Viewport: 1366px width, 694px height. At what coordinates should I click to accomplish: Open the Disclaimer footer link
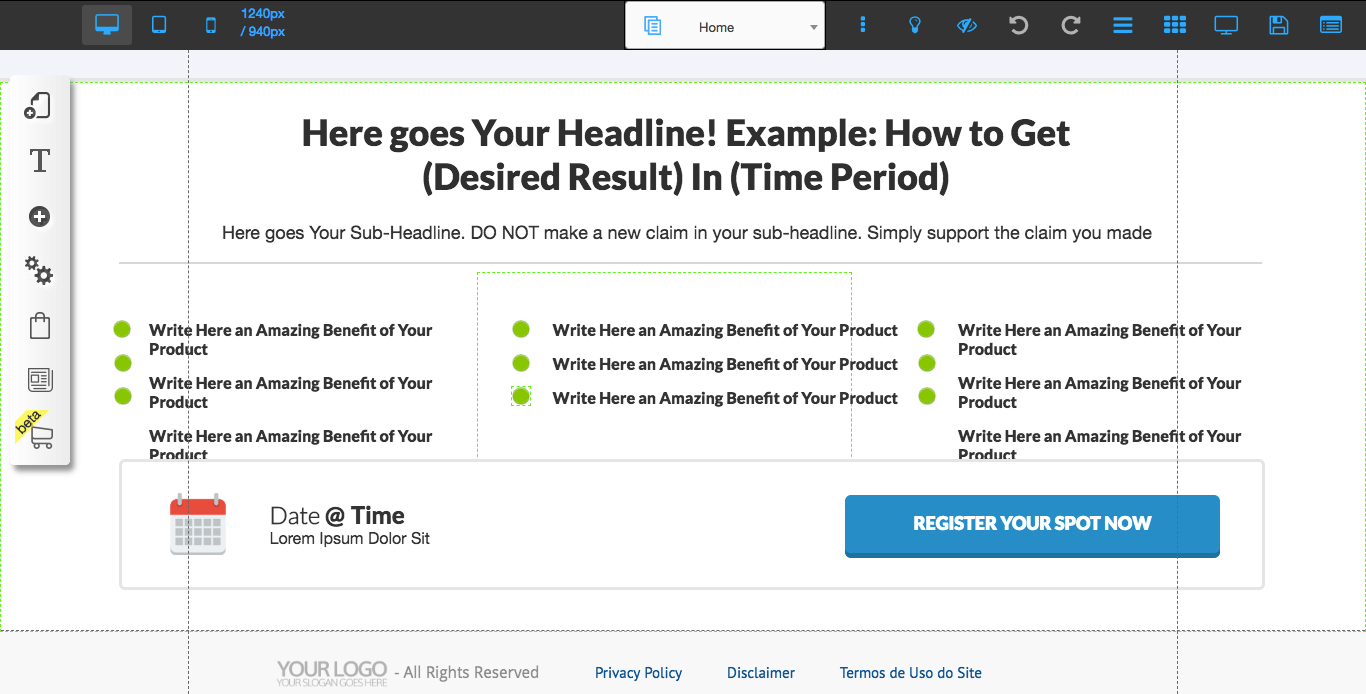coord(761,673)
